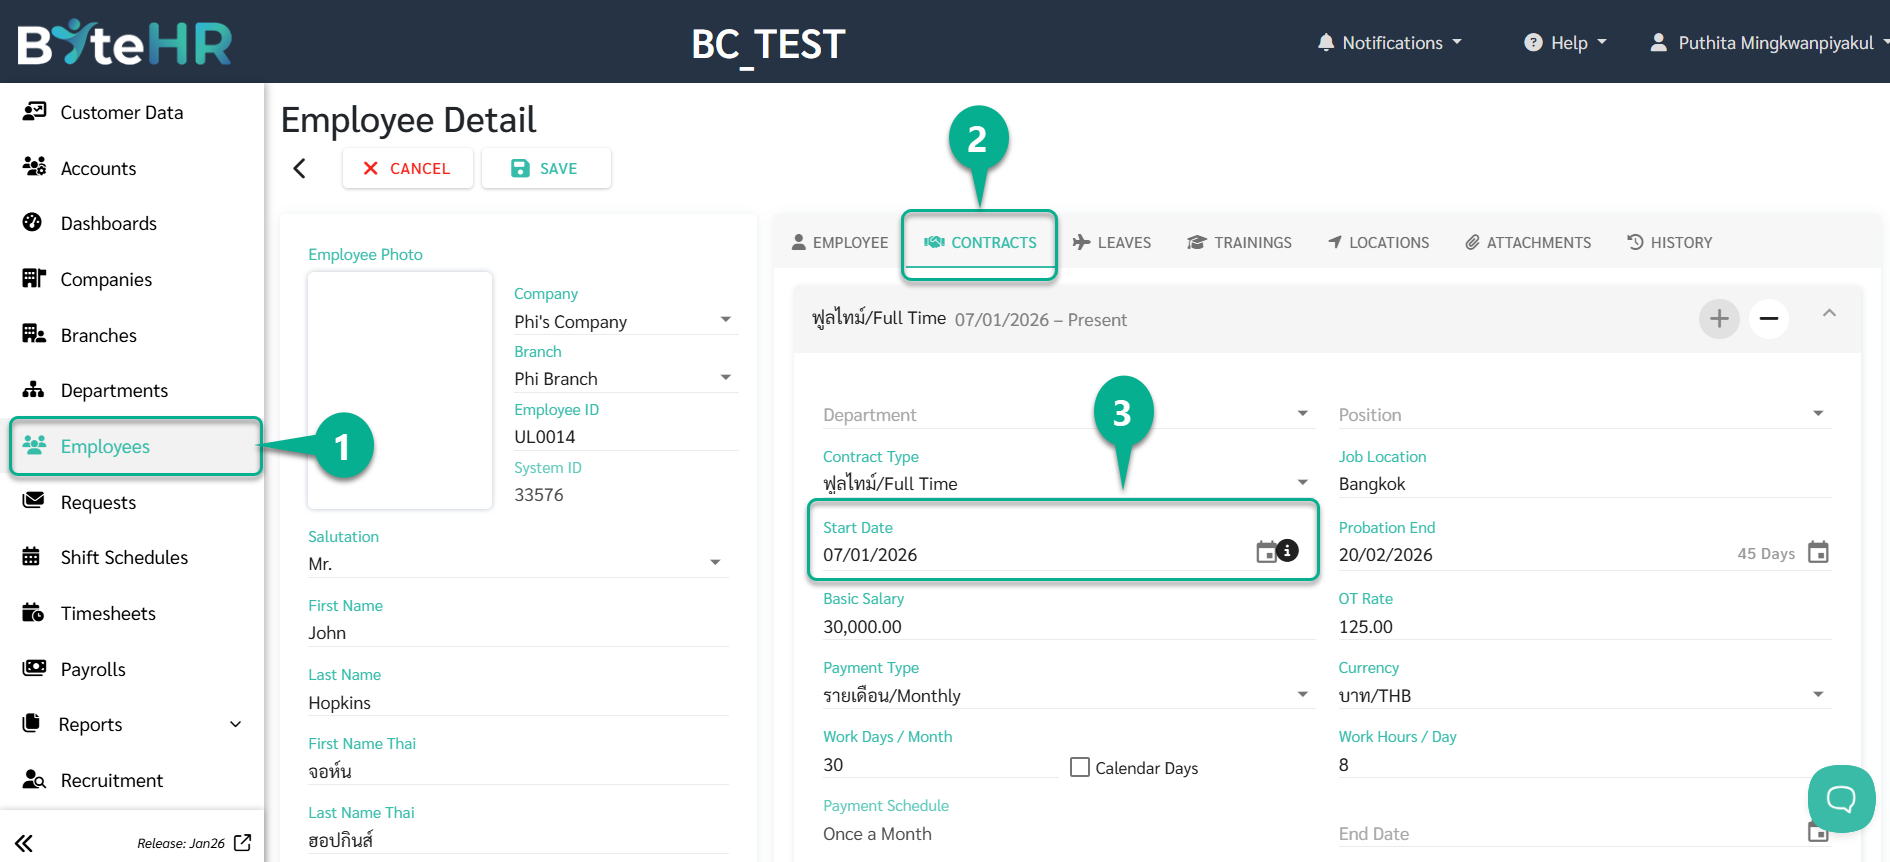Edit Work Days per Month field

click(940, 764)
